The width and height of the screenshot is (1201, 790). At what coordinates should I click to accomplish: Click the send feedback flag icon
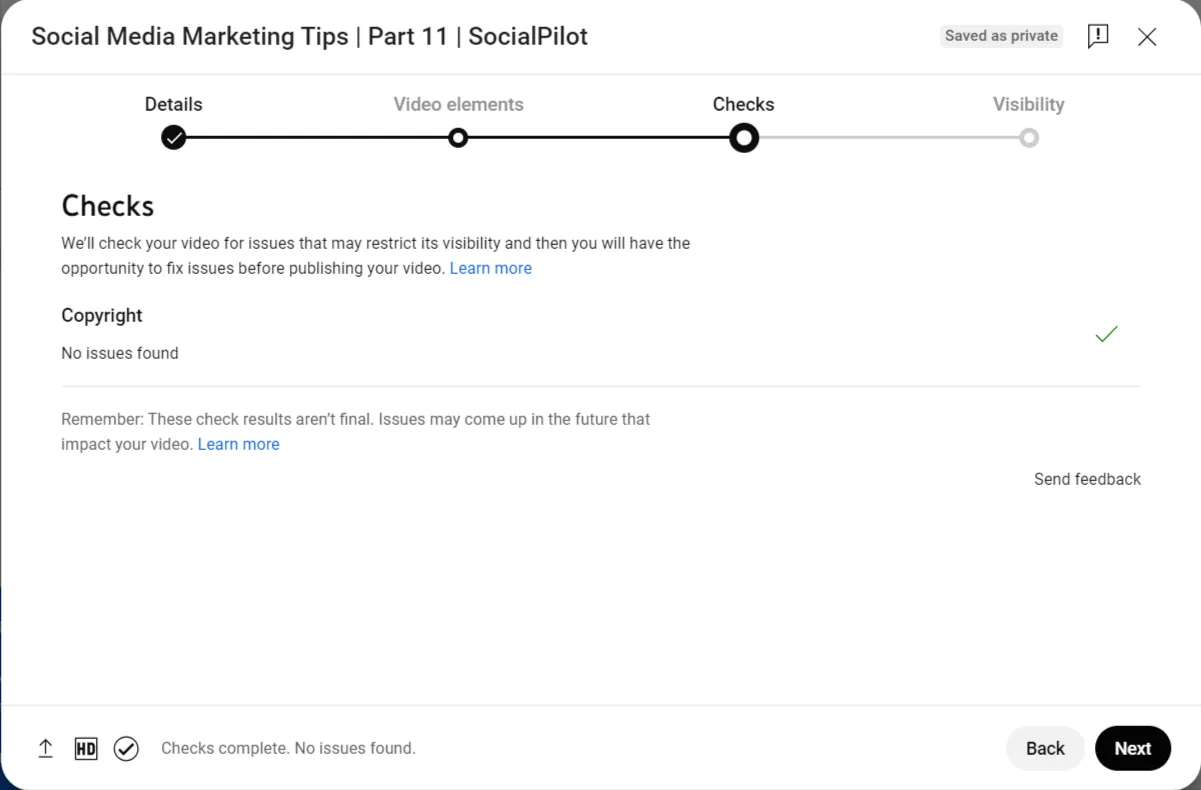1098,36
